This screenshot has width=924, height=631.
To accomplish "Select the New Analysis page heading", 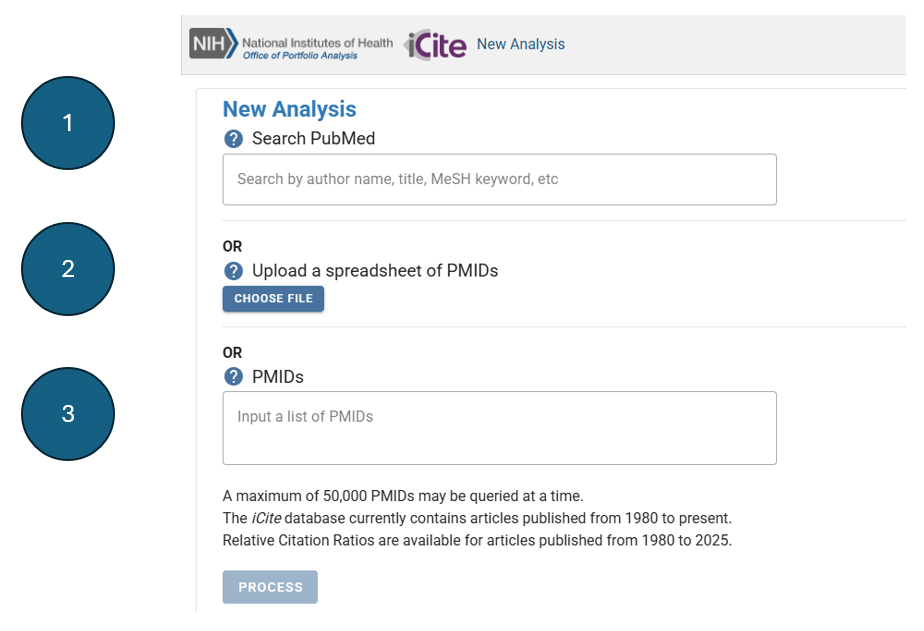I will pyautogui.click(x=288, y=109).
